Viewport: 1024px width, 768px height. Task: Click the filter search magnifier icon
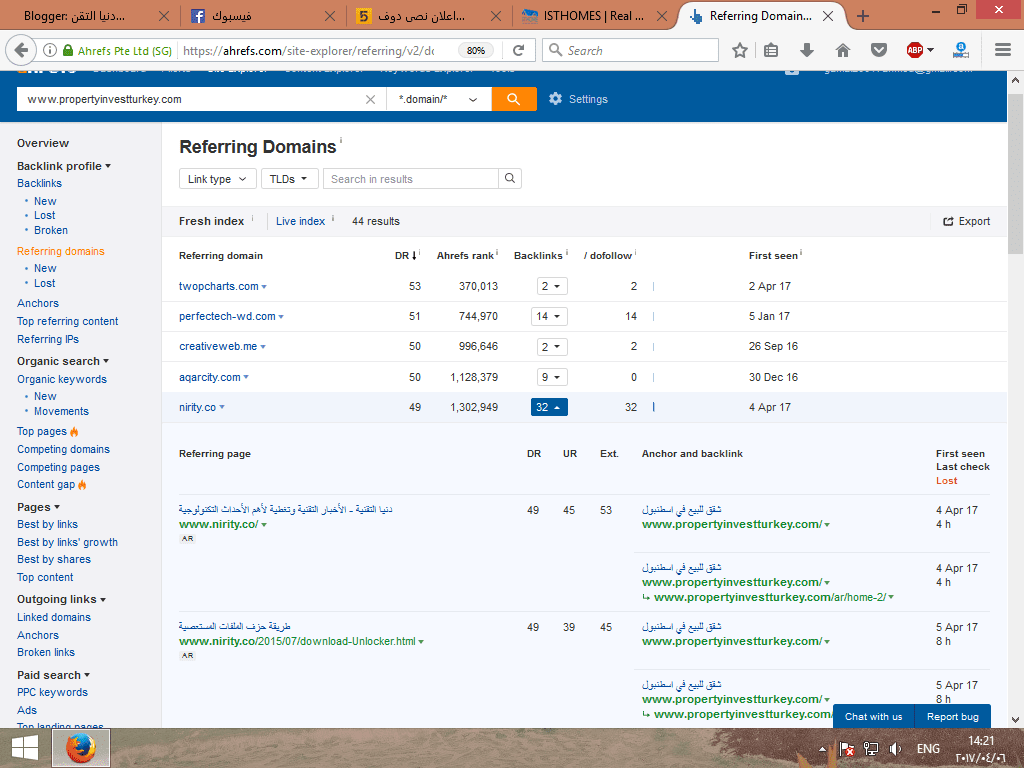click(x=510, y=179)
